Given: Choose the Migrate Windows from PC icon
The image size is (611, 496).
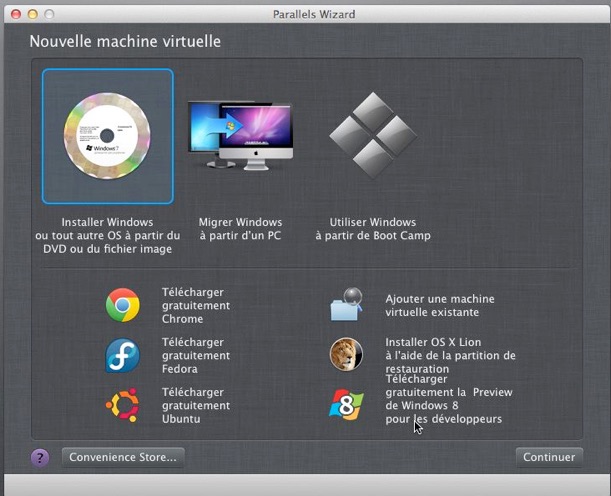Looking at the screenshot, I should tap(240, 136).
